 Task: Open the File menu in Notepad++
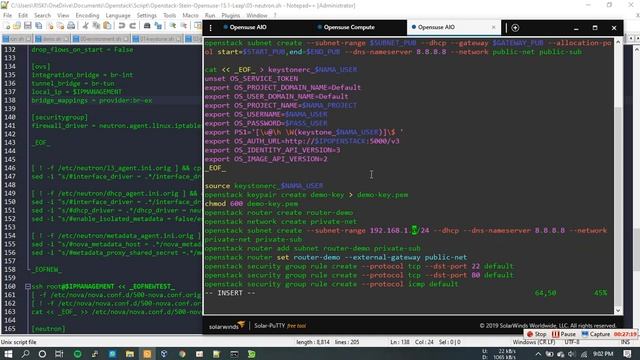(7, 16)
